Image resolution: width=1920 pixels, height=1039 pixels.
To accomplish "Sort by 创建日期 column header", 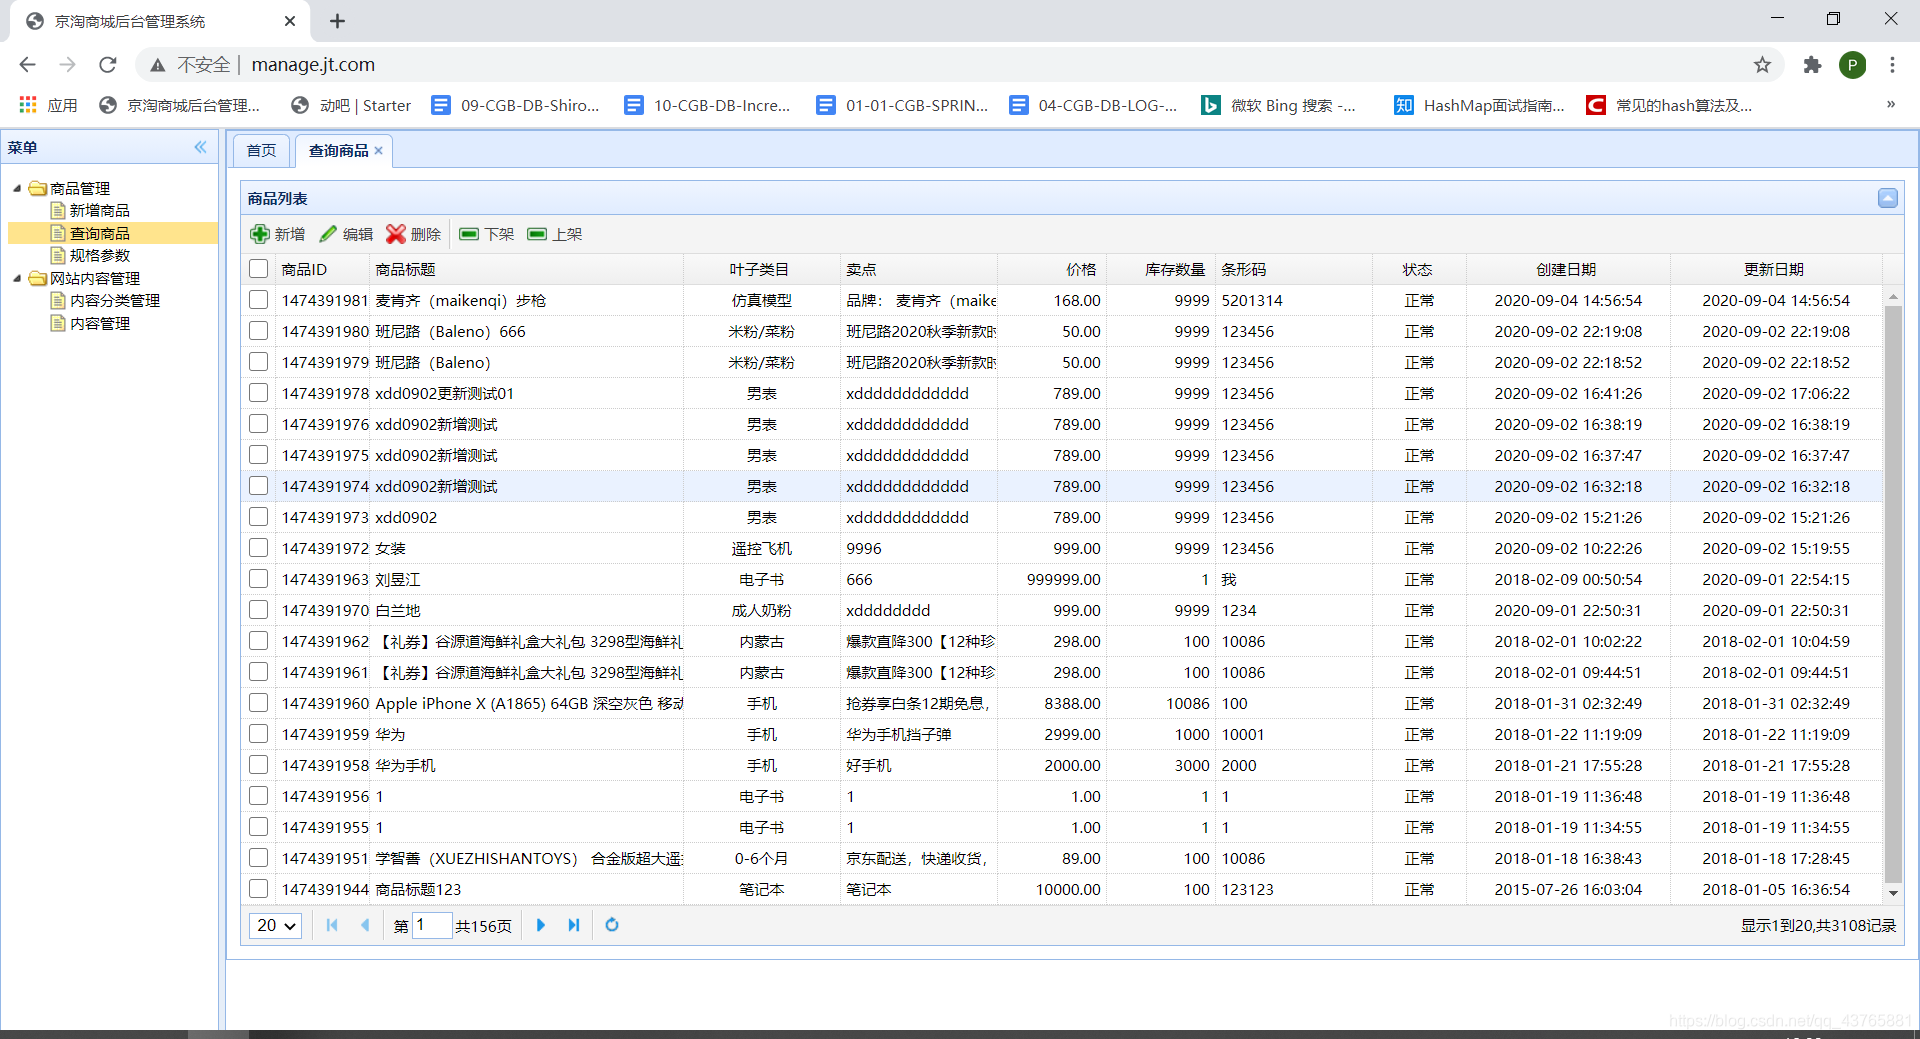I will click(x=1568, y=269).
